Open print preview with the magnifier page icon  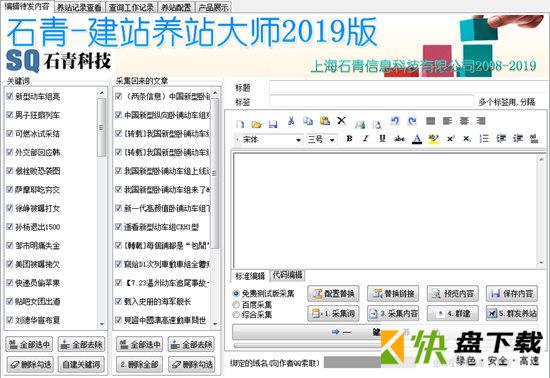377,124
